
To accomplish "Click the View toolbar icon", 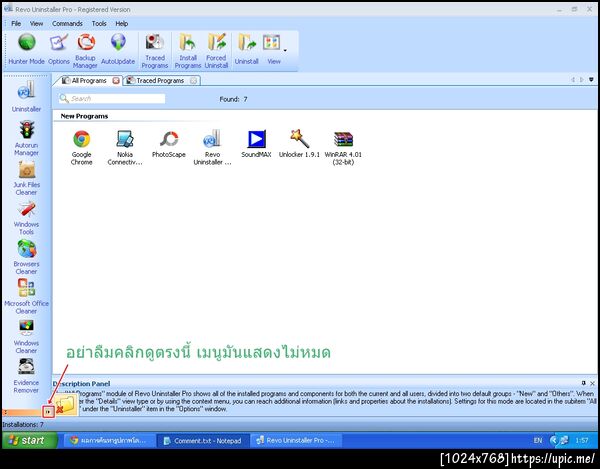I will pos(272,49).
